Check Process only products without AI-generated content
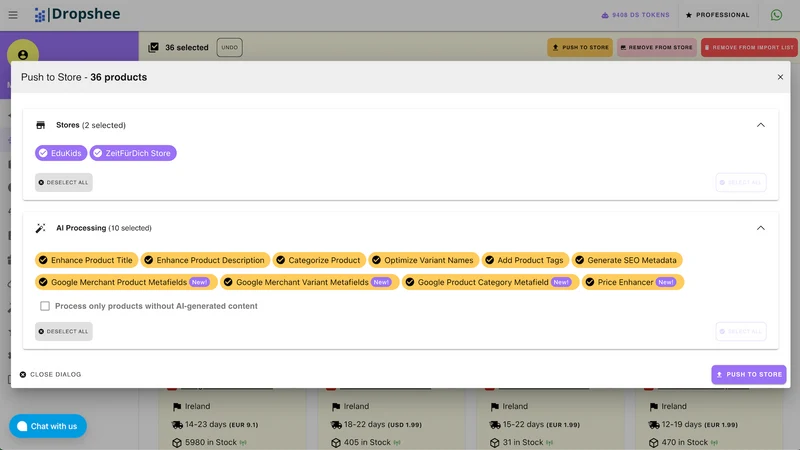Image resolution: width=800 pixels, height=450 pixels. tap(45, 306)
